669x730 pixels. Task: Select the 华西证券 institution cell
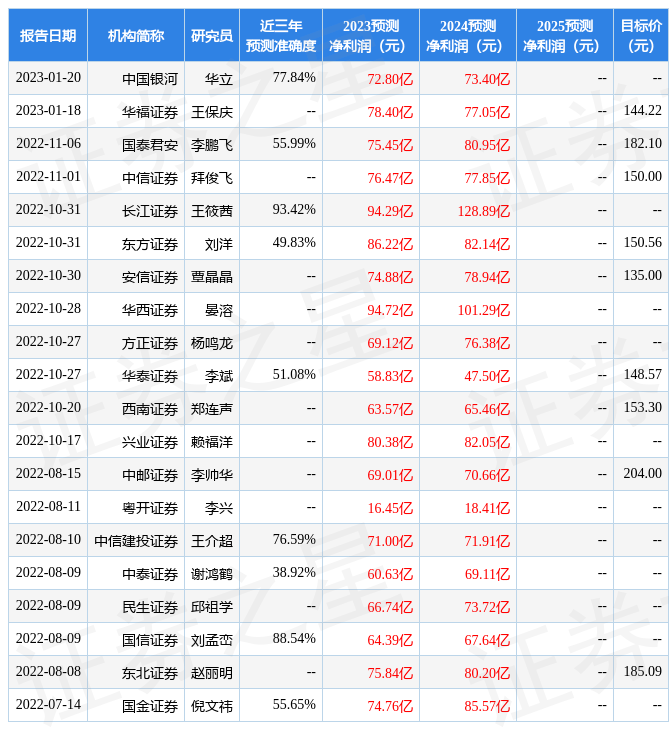136,309
